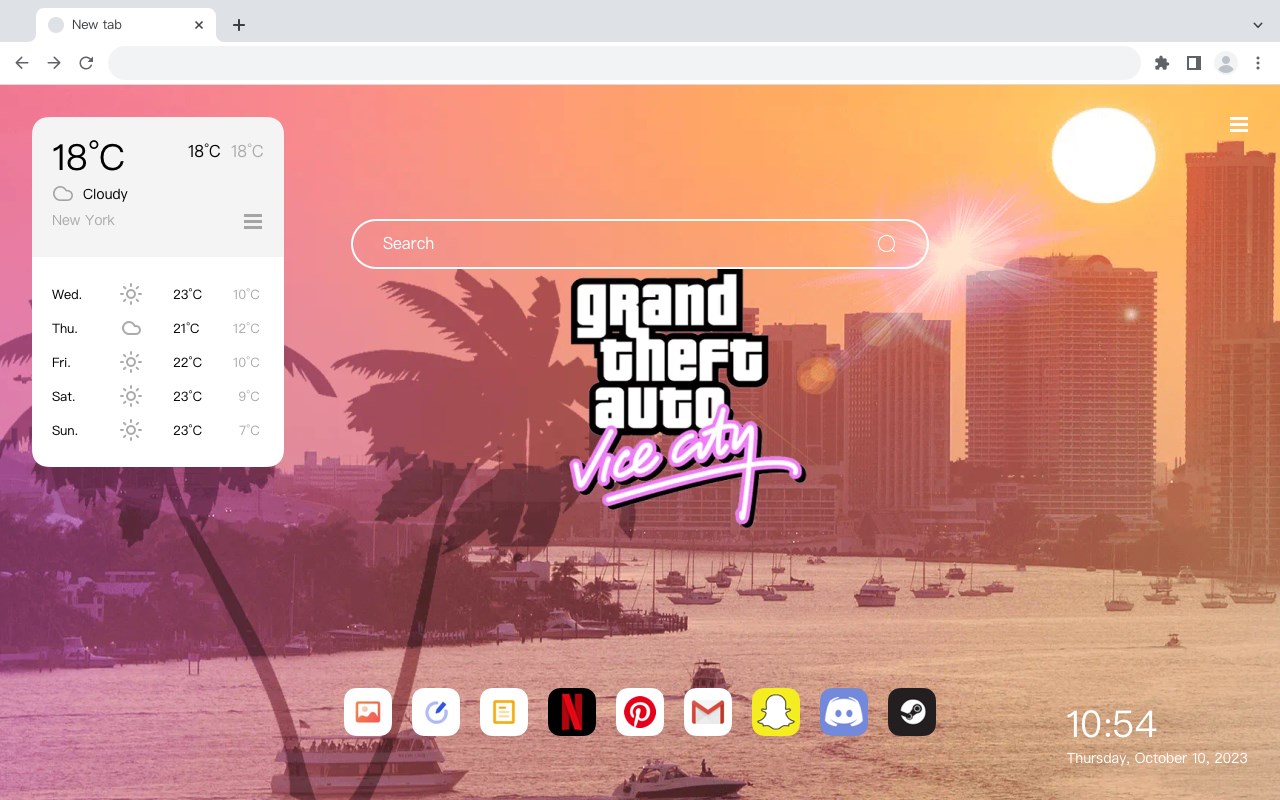Launch the Netflix shortcut
The image size is (1280, 800).
(x=572, y=712)
